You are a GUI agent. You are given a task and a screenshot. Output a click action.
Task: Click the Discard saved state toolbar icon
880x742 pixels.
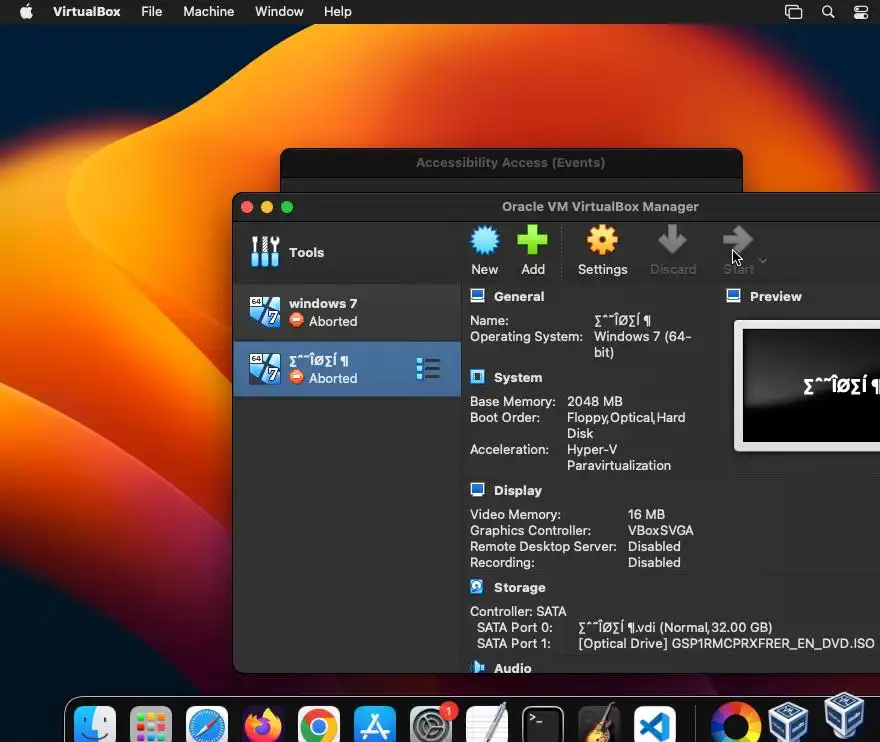[x=672, y=240]
